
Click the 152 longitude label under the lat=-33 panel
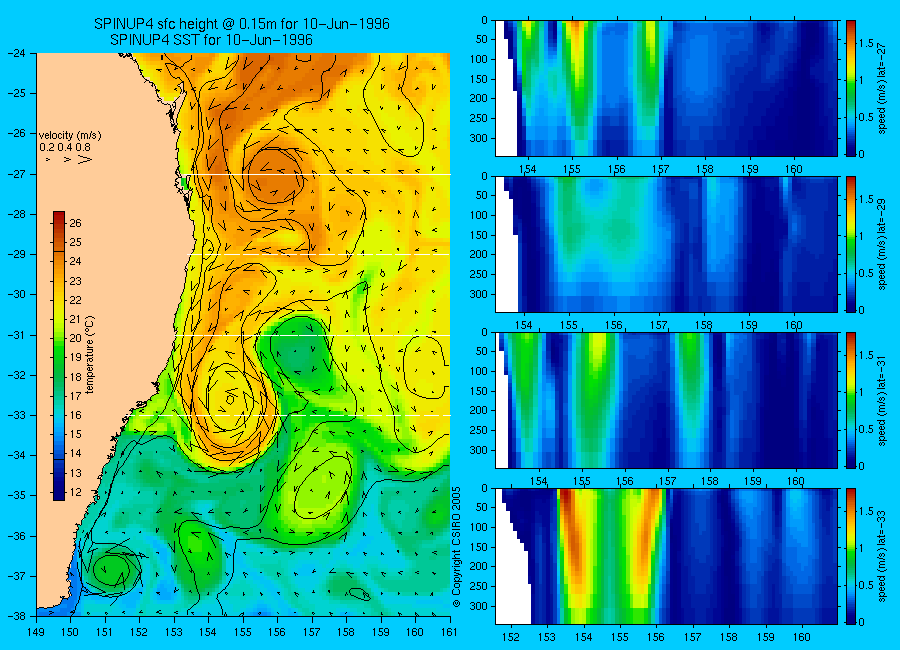(x=510, y=637)
